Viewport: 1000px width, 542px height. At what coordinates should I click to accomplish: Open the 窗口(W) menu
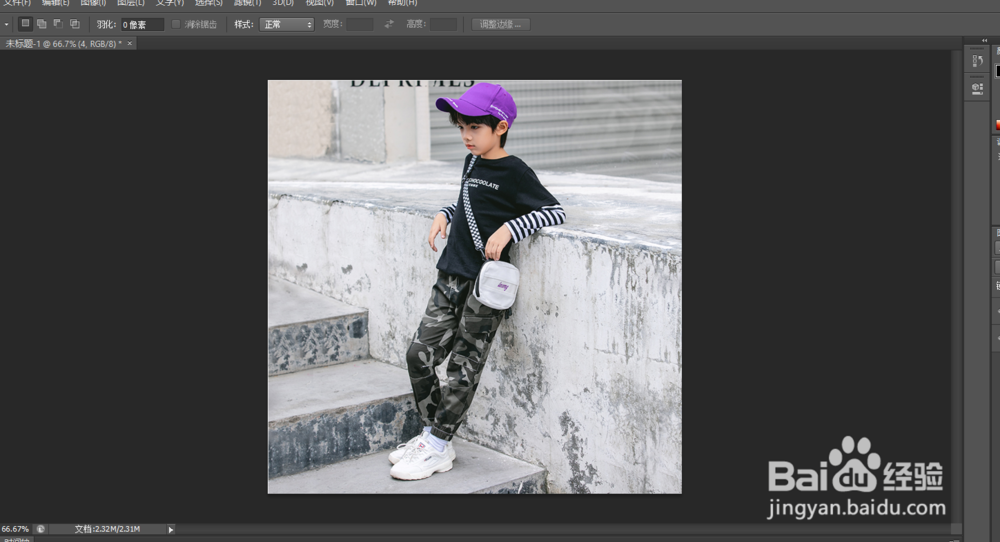coord(361,3)
